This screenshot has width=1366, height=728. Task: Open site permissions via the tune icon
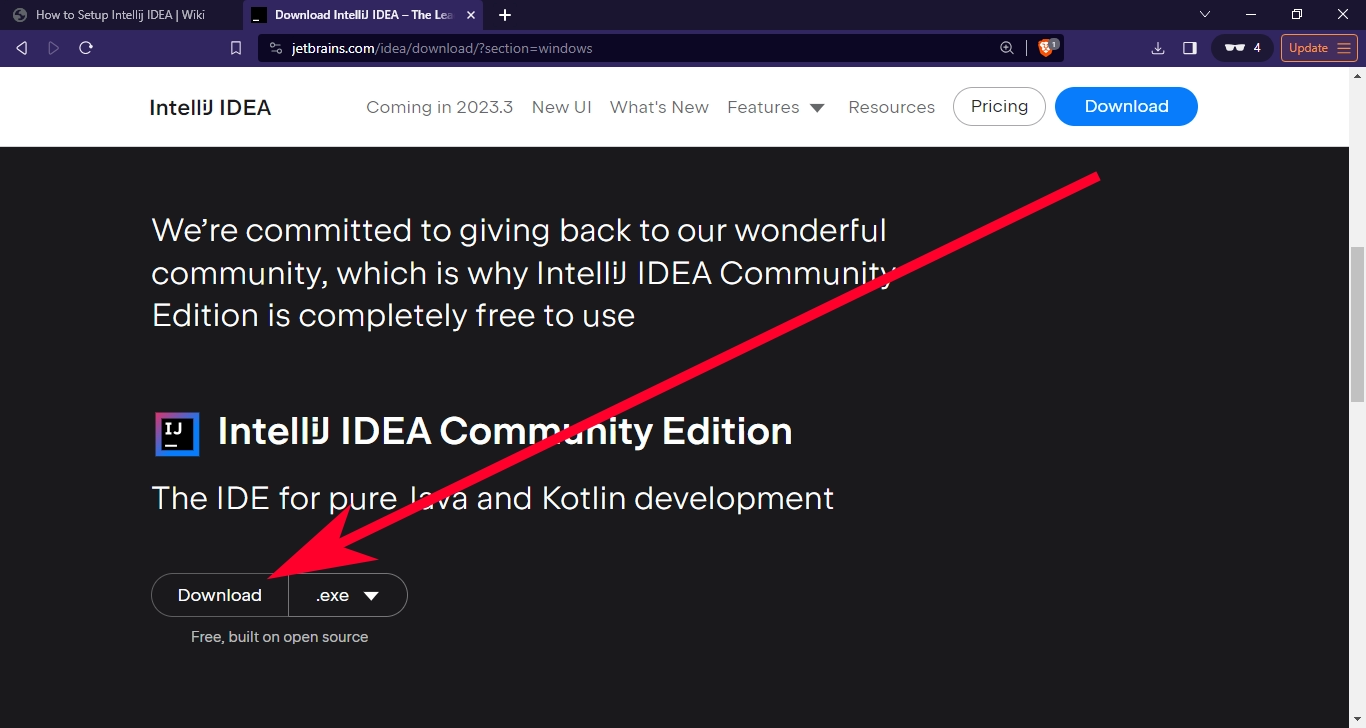[x=274, y=47]
